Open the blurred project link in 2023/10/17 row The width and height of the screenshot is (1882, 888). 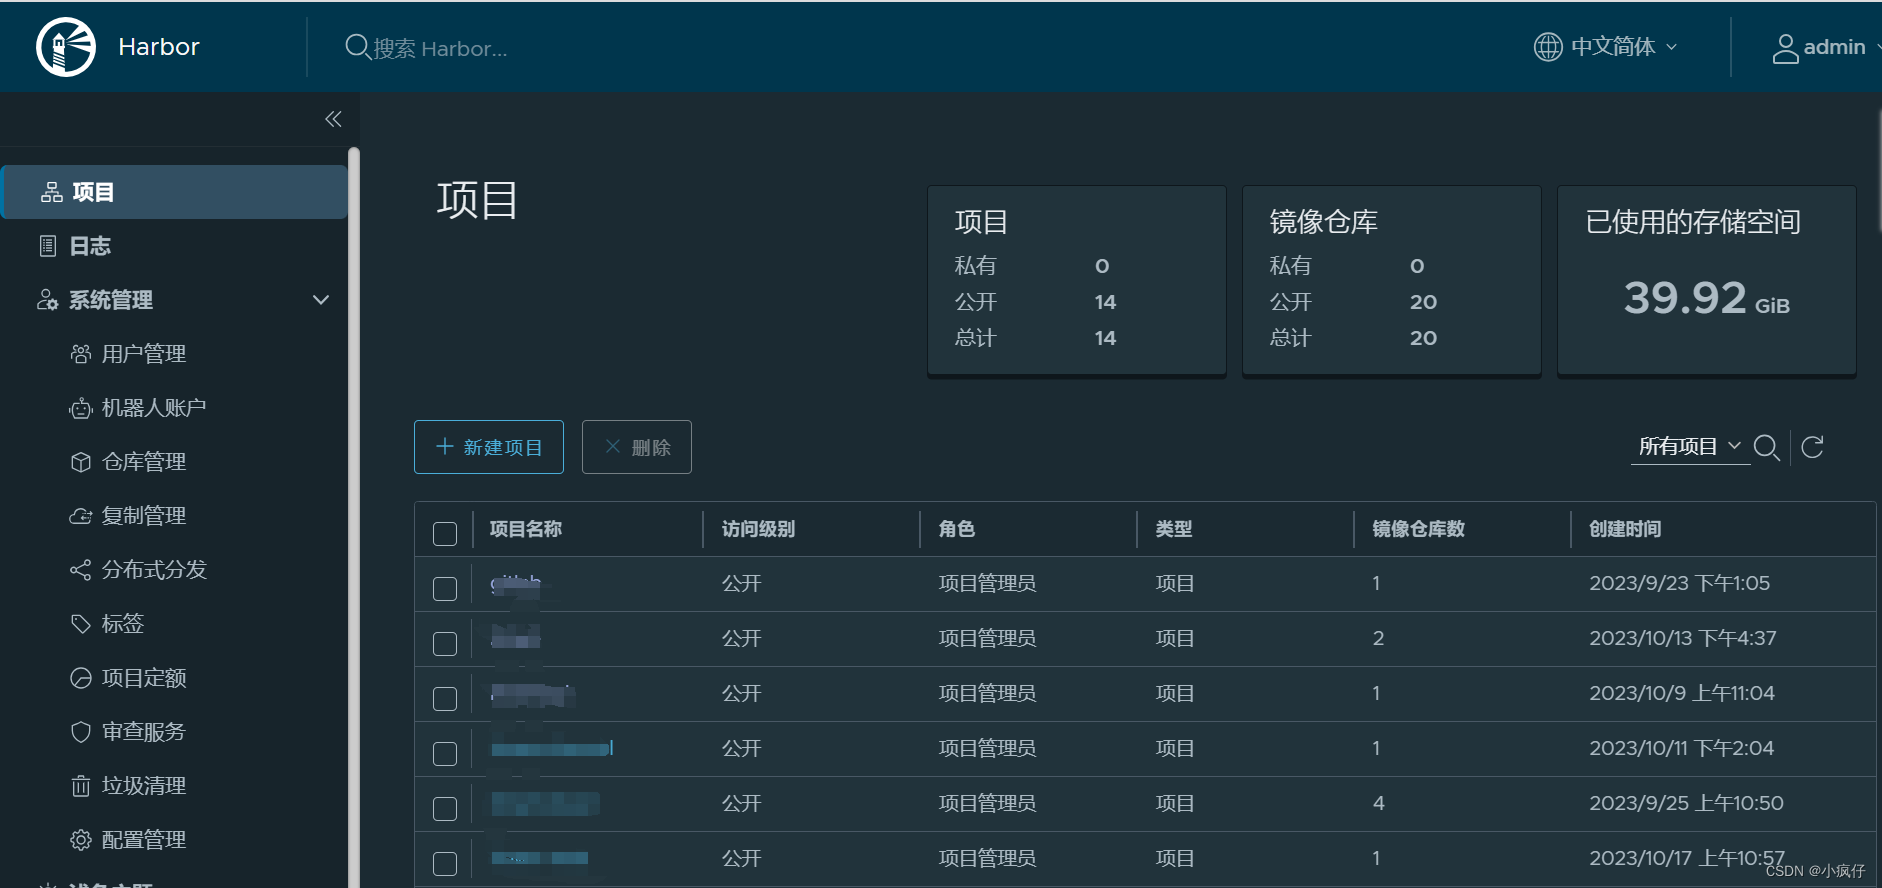tap(539, 858)
